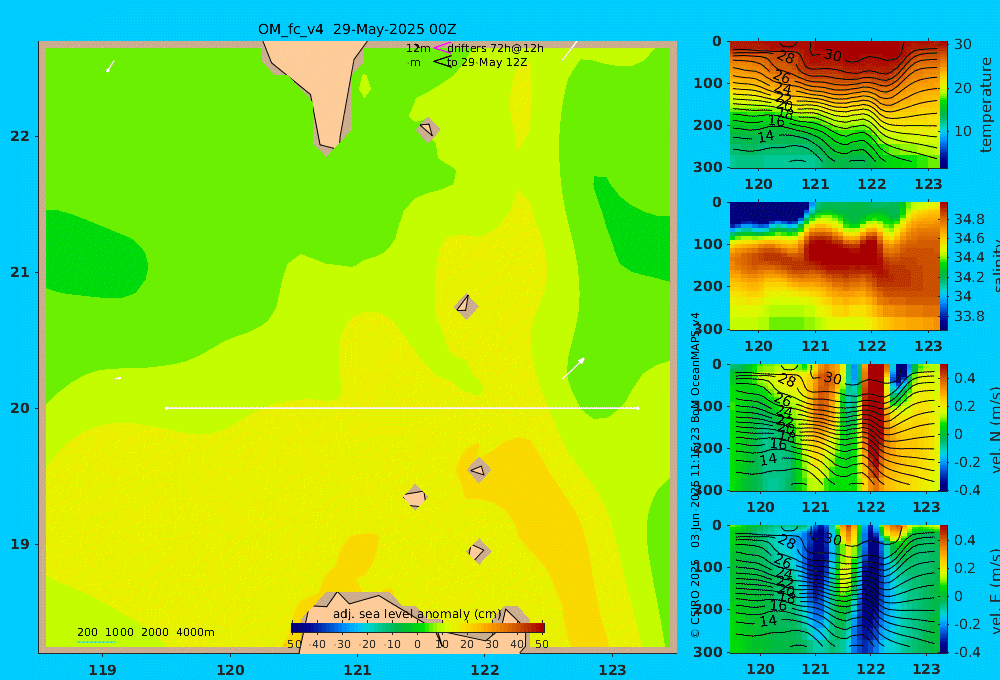
Task: Click the island marker near 22N 121.5E
Action: coord(428,129)
